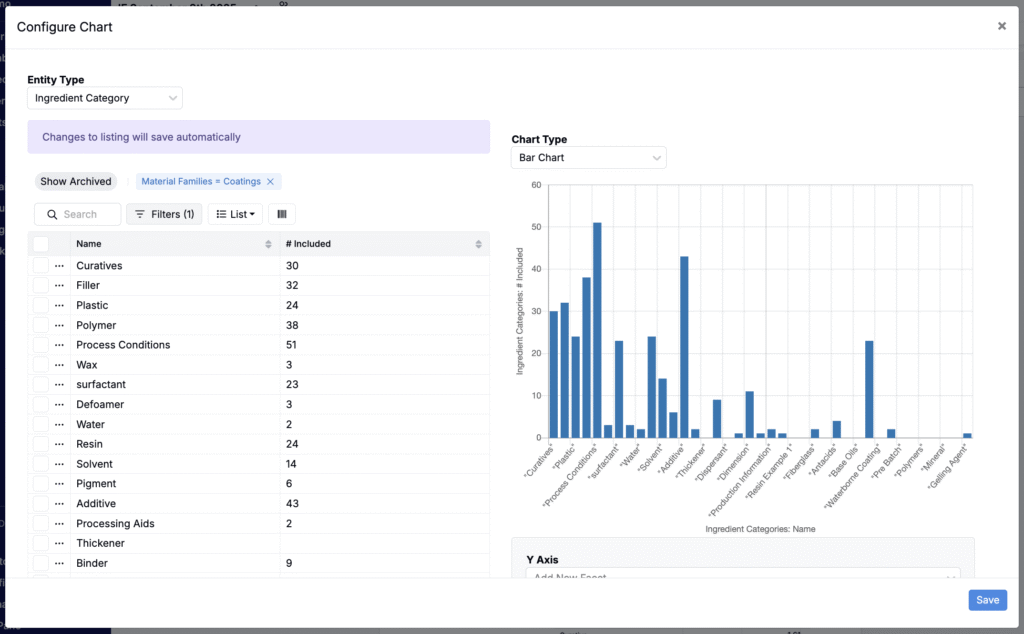Select the Process Conditions row checkbox

tap(41, 345)
